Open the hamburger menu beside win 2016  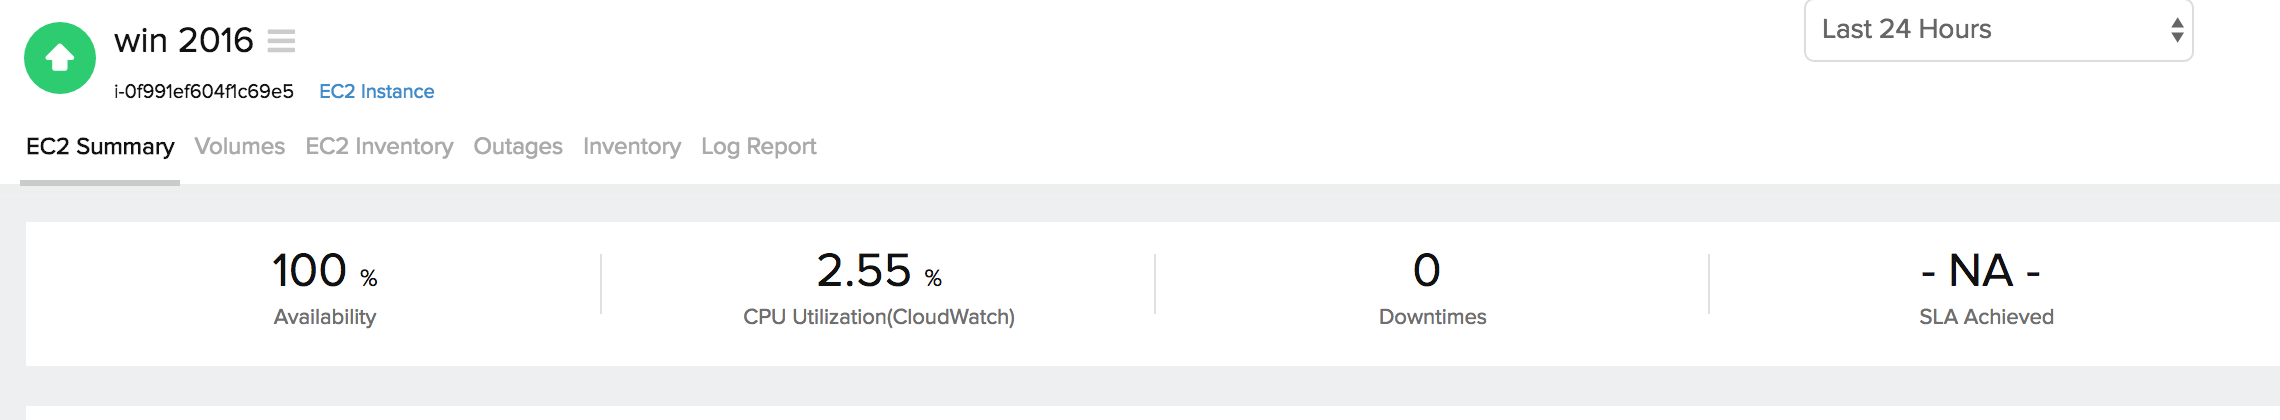(281, 41)
